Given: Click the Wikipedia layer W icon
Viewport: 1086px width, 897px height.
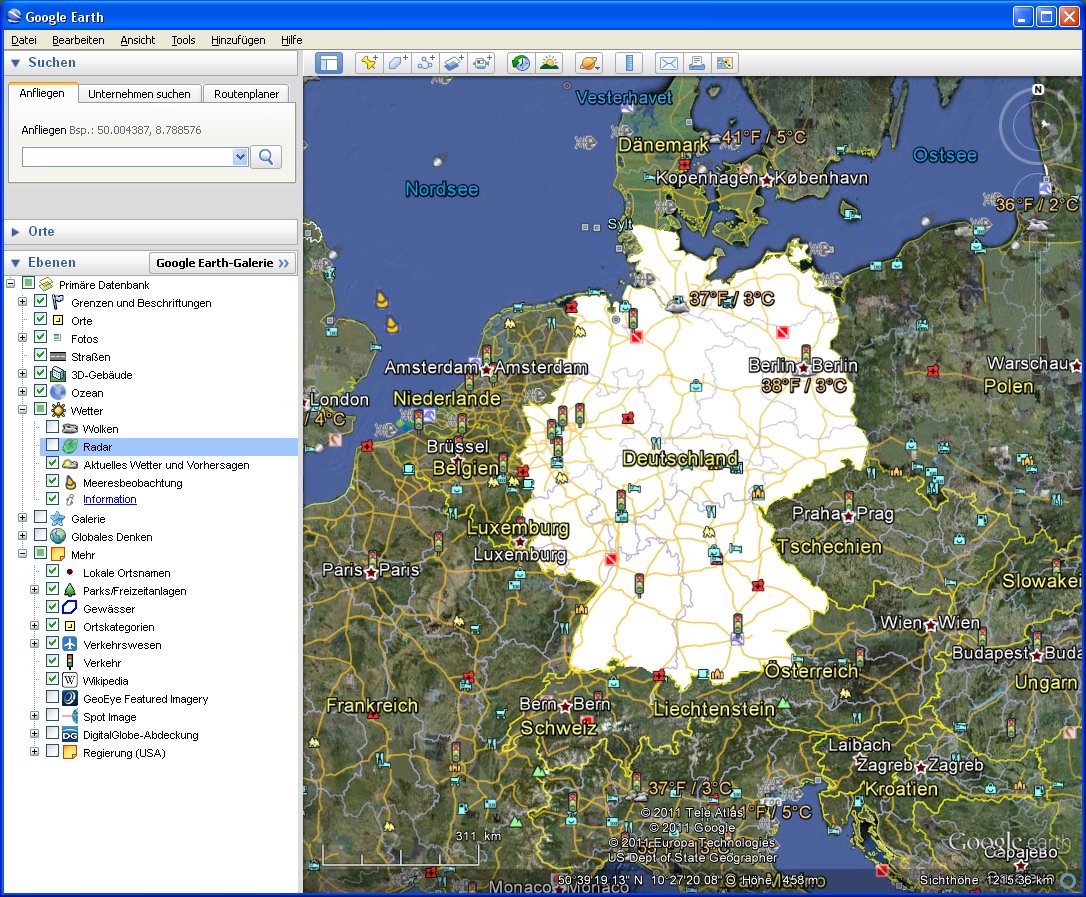Looking at the screenshot, I should (70, 680).
